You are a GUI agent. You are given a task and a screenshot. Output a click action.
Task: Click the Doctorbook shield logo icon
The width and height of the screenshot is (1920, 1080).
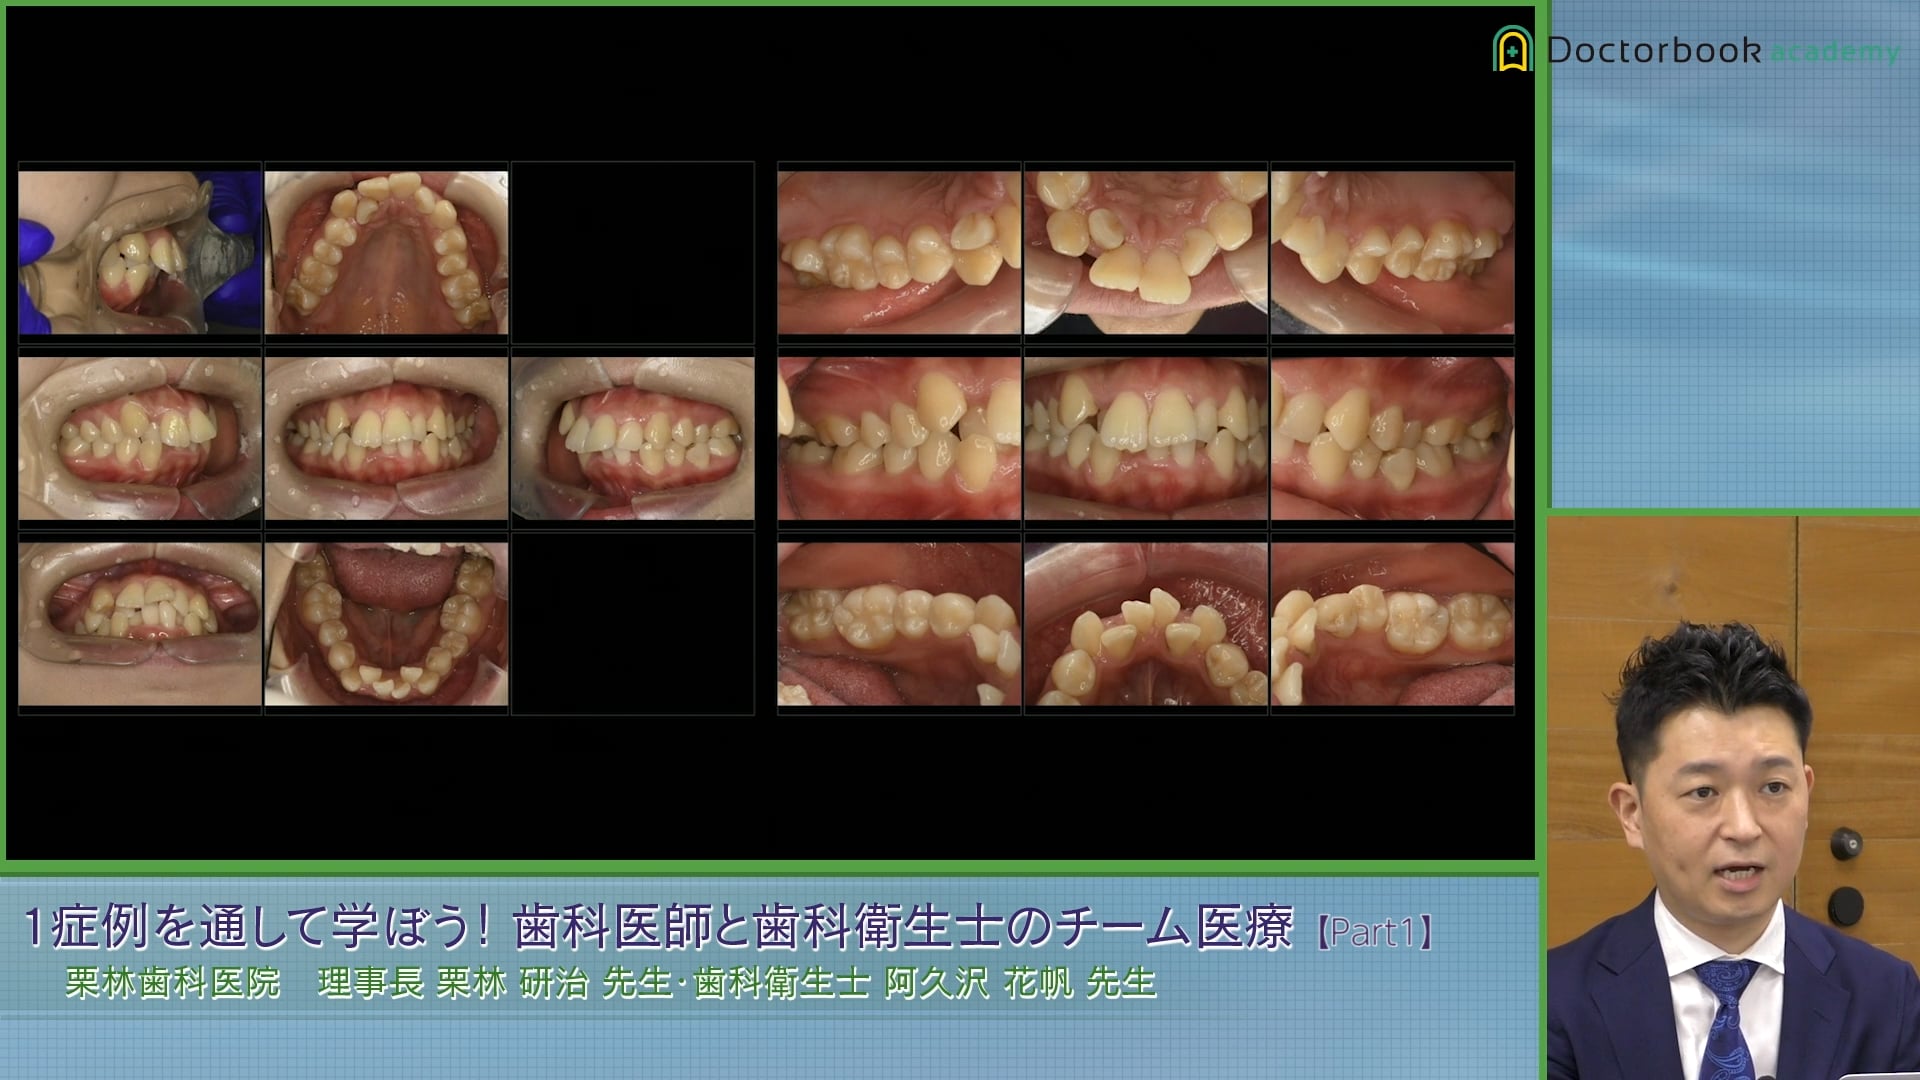click(x=1512, y=49)
